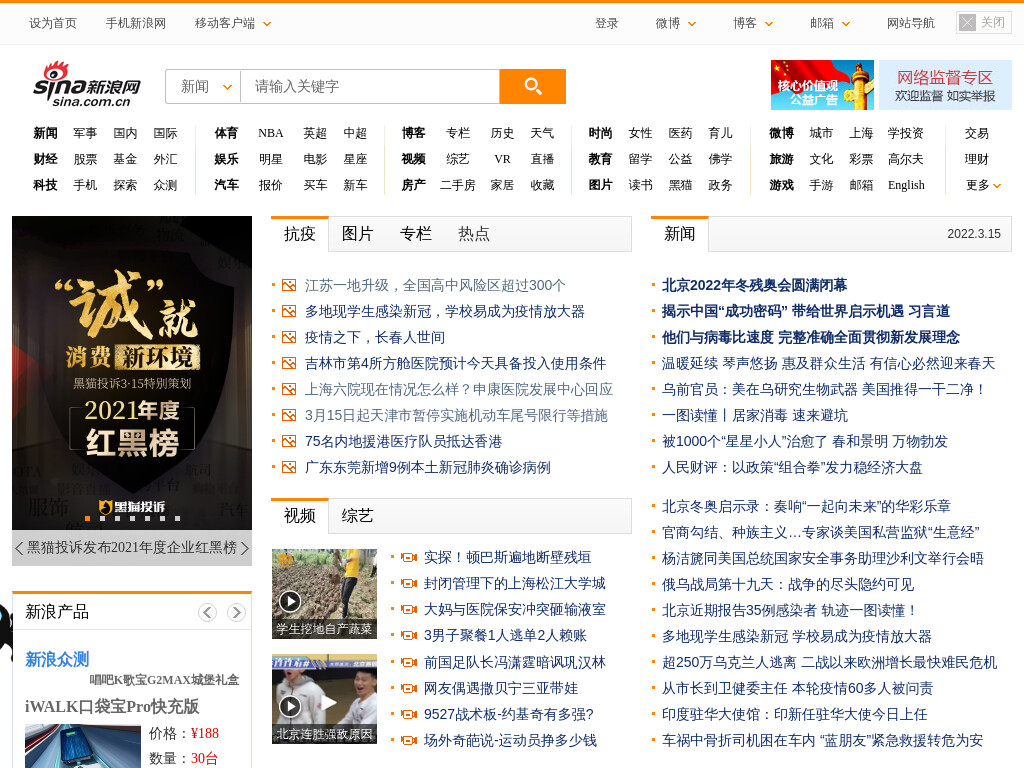
Task: Open the NBA navigation link
Action: click(270, 133)
